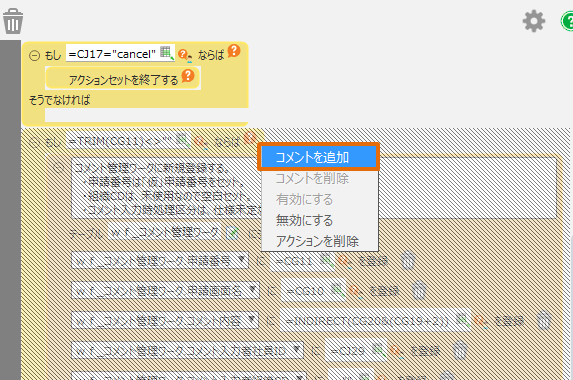This screenshot has width=573, height=380.
Task: Open cell picker beside =TRIM(CG11)<>""
Action: coord(182,140)
